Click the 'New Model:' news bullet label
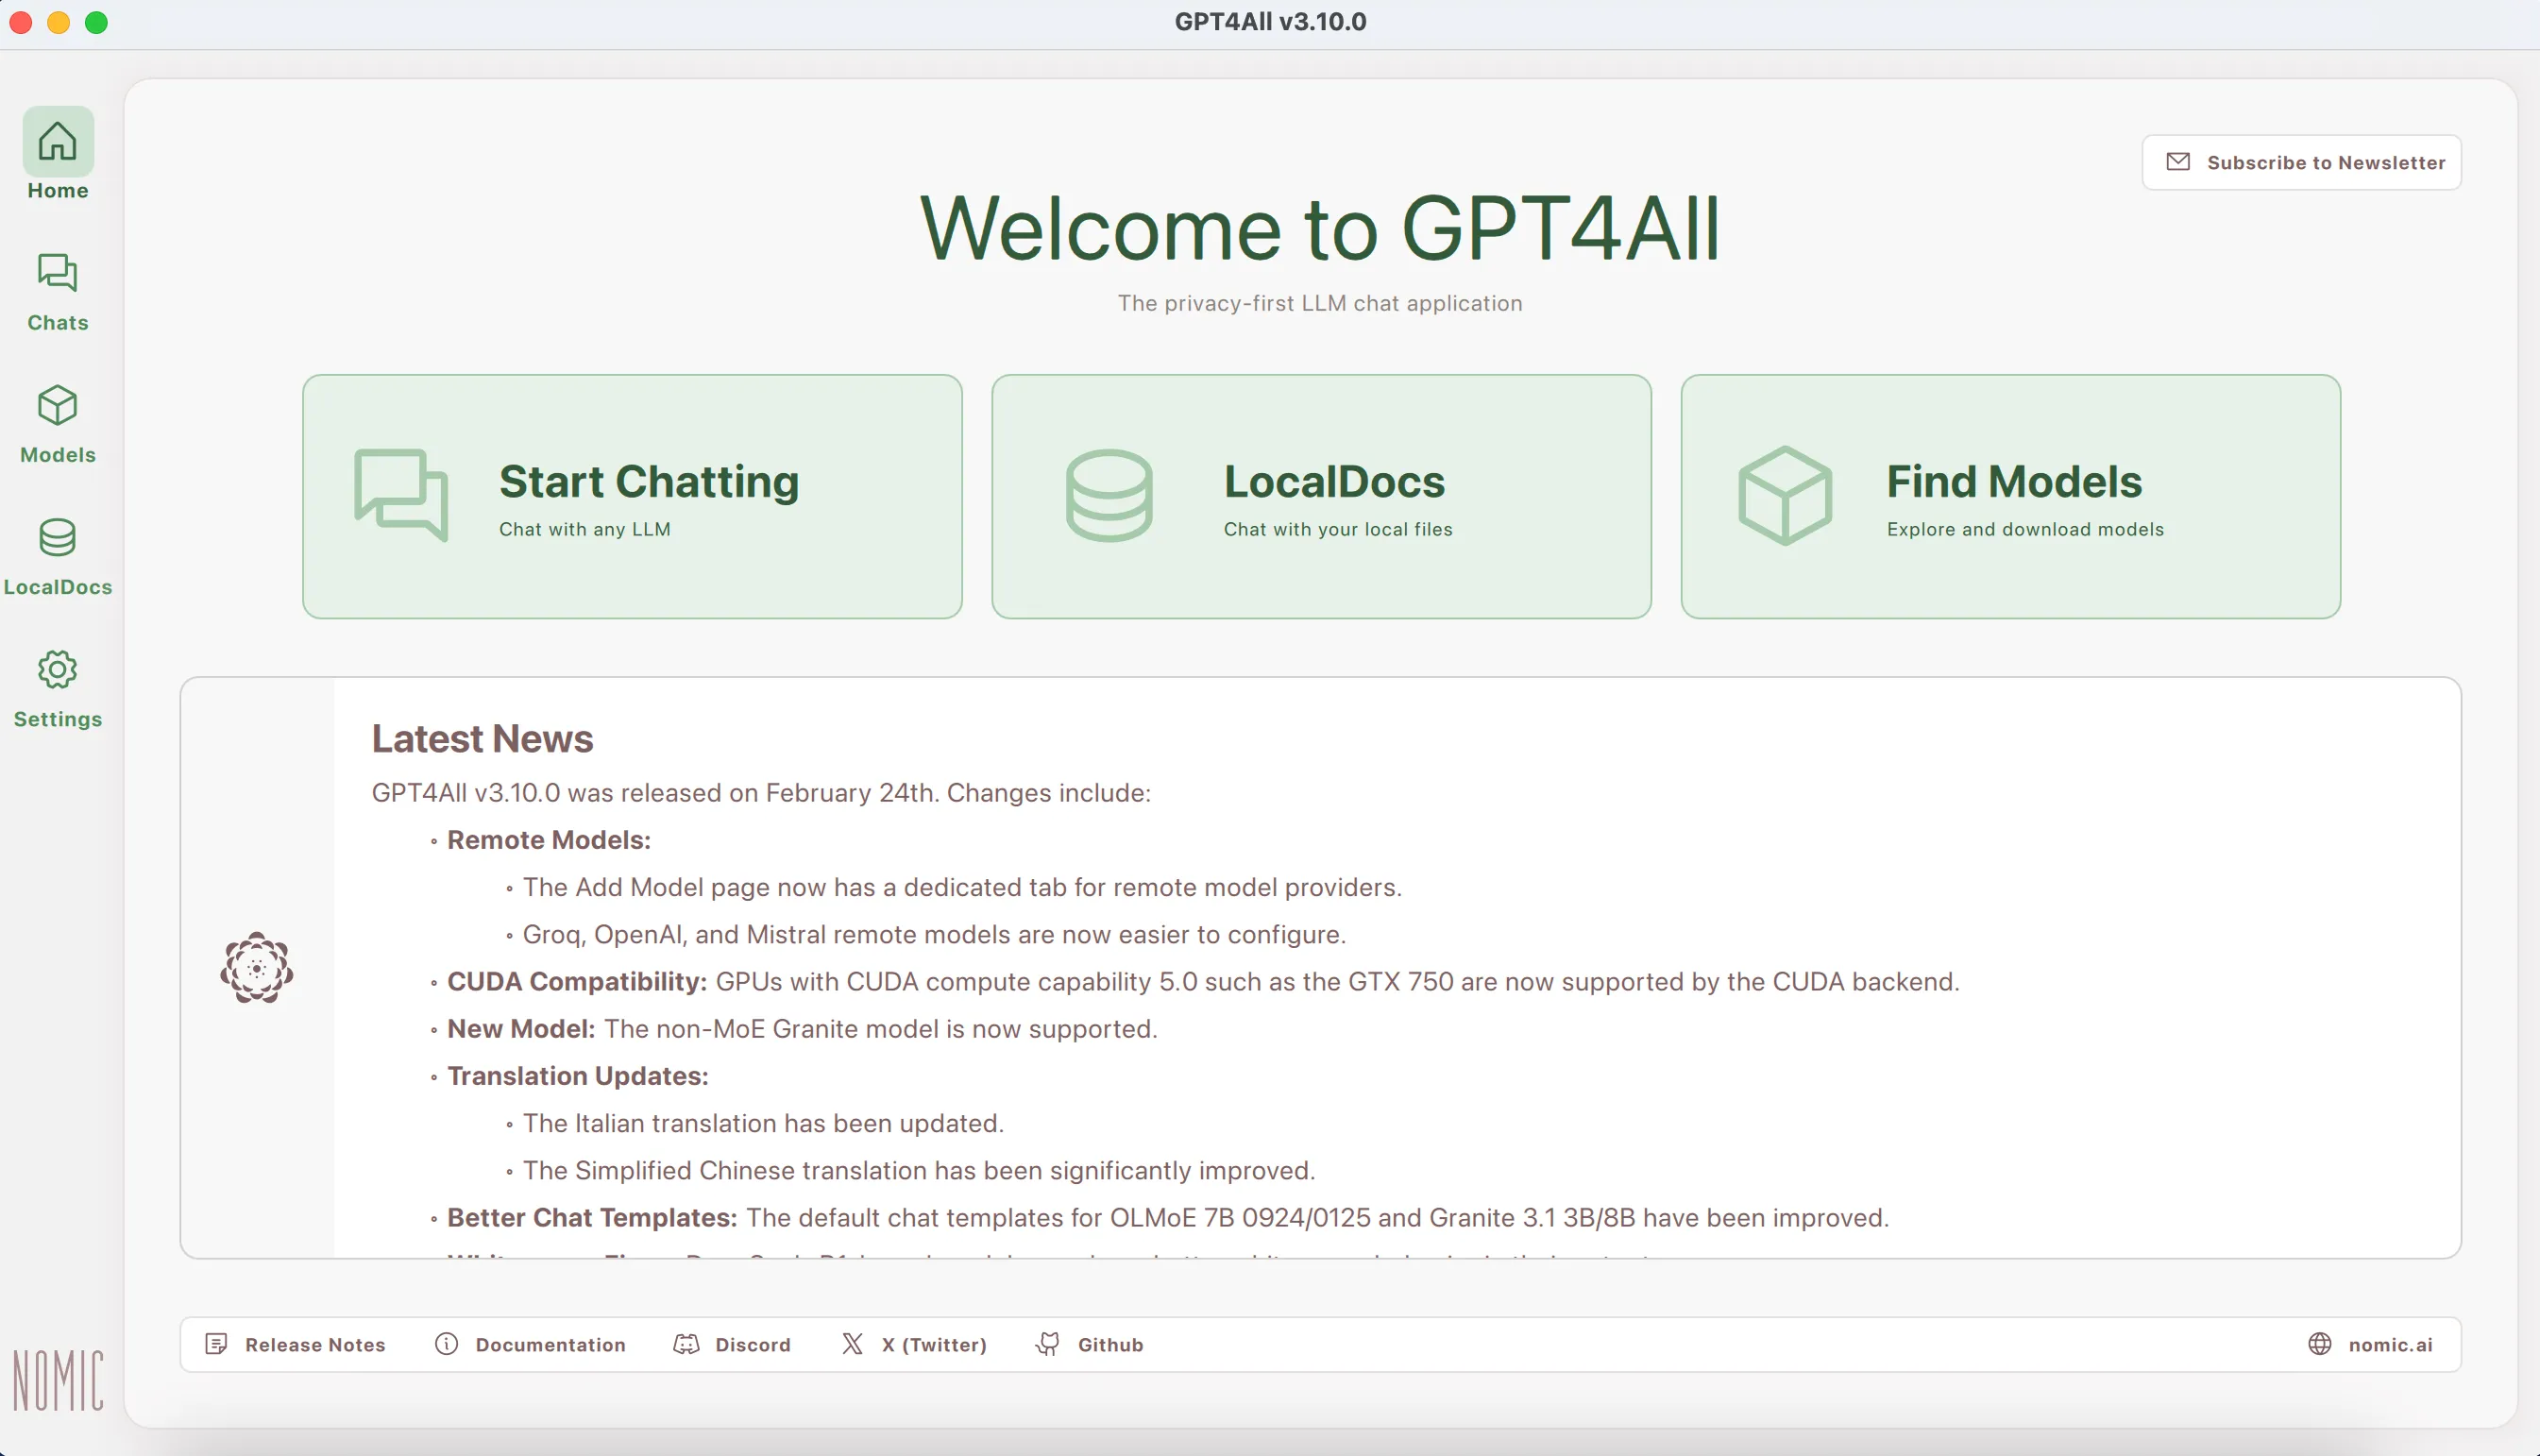This screenshot has width=2540, height=1456. [521, 1029]
